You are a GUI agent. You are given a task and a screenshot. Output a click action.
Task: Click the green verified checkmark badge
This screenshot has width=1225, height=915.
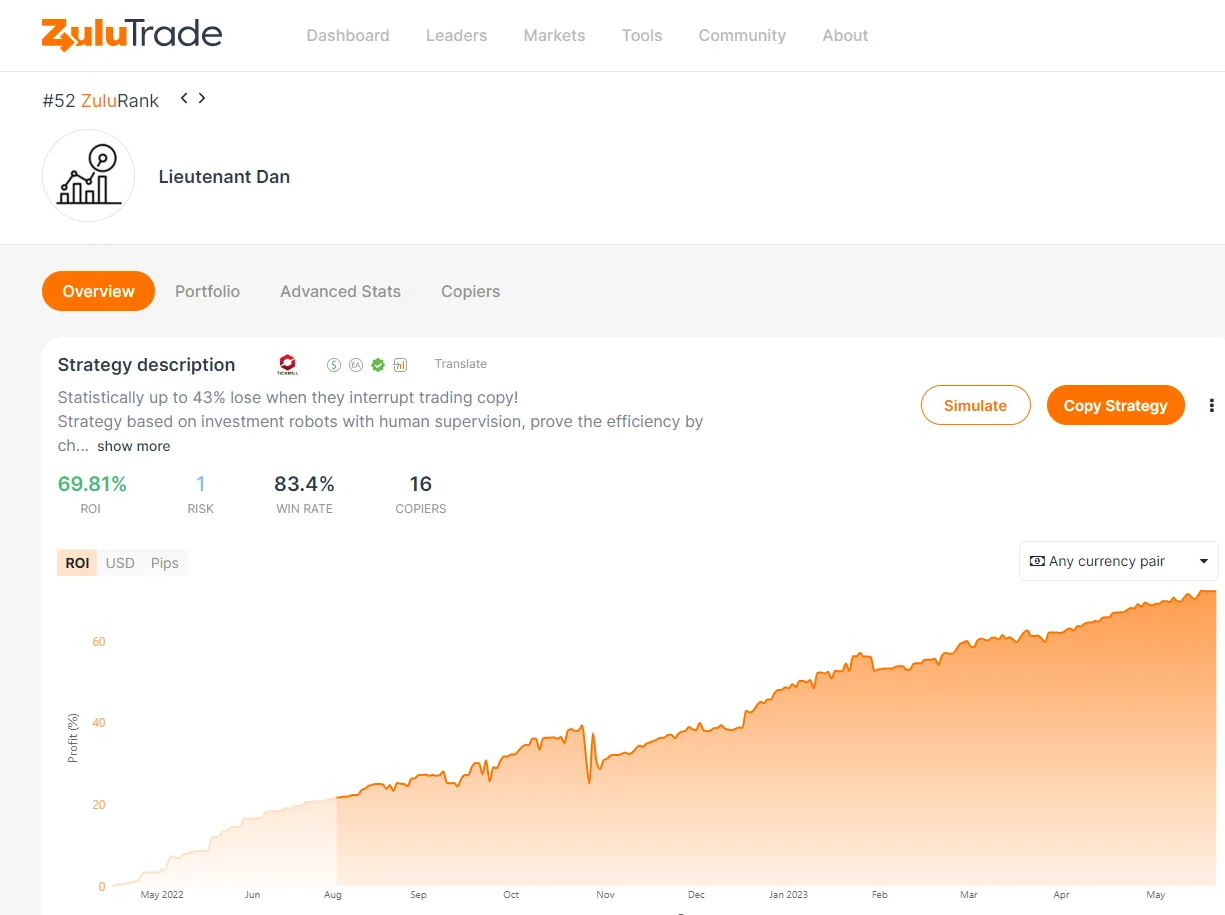378,365
